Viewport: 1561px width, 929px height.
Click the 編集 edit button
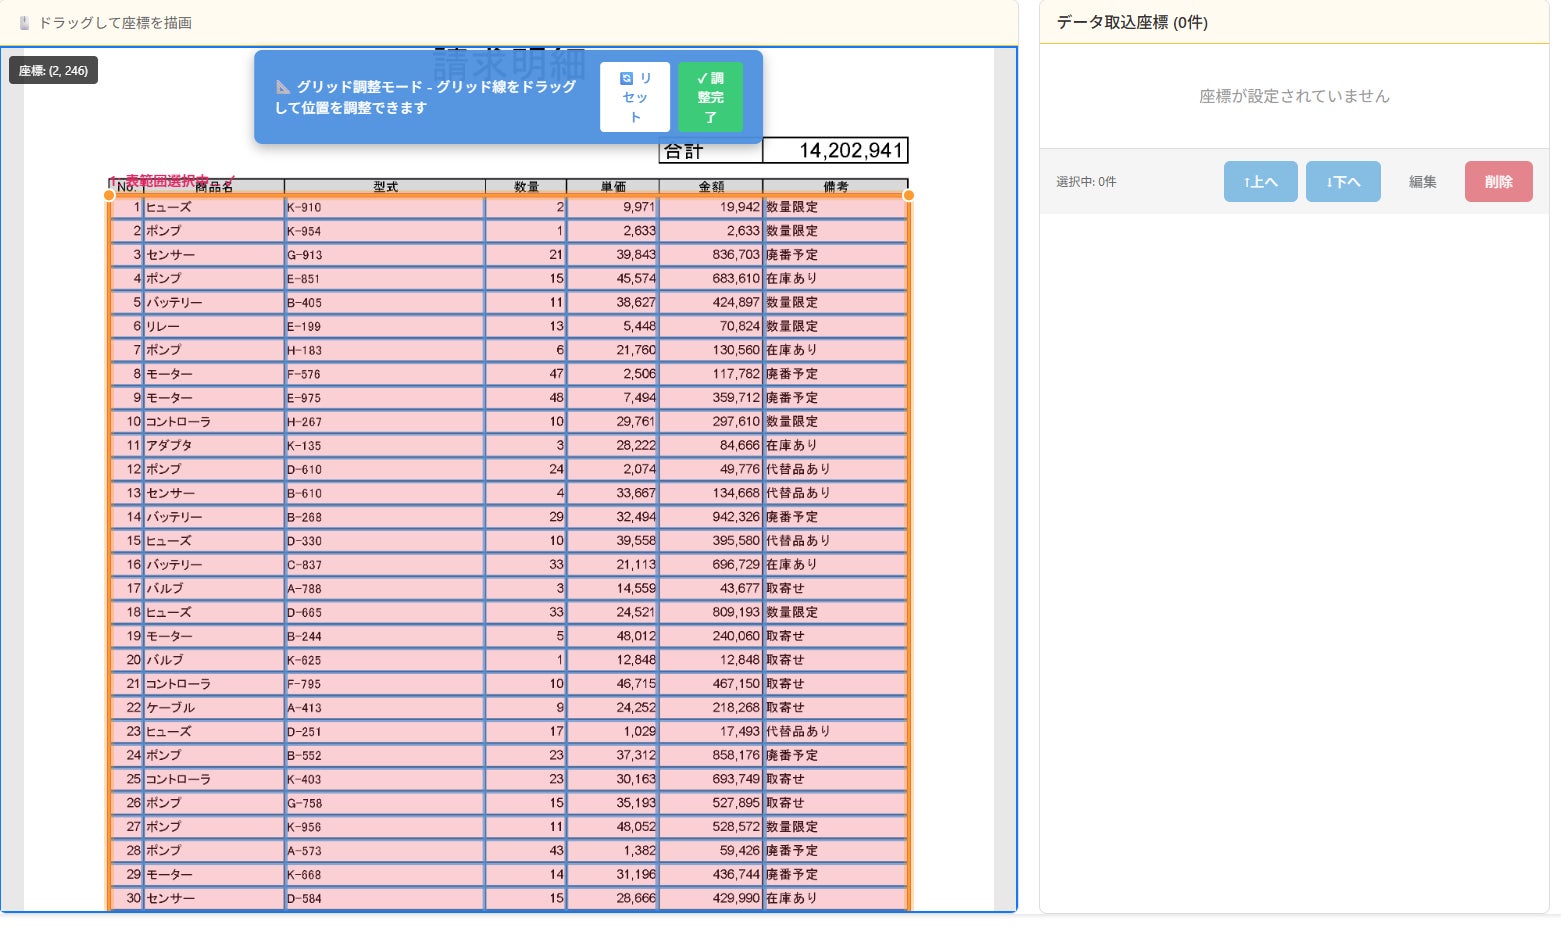pos(1422,182)
